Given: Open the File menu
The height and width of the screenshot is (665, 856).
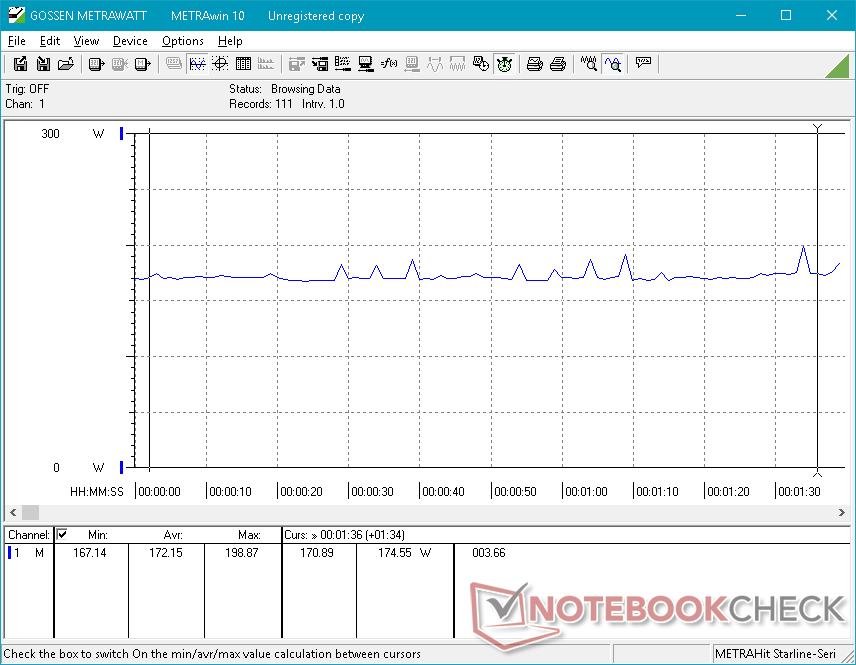Looking at the screenshot, I should [16, 41].
